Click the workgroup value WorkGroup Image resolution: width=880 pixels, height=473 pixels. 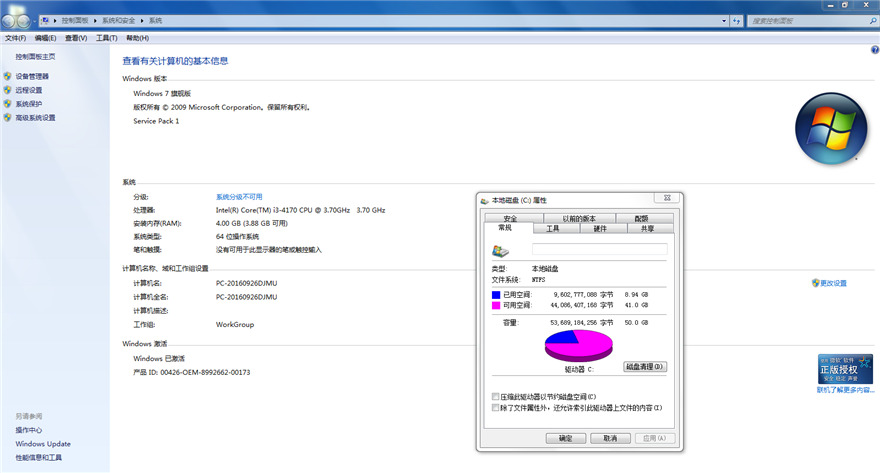(235, 325)
